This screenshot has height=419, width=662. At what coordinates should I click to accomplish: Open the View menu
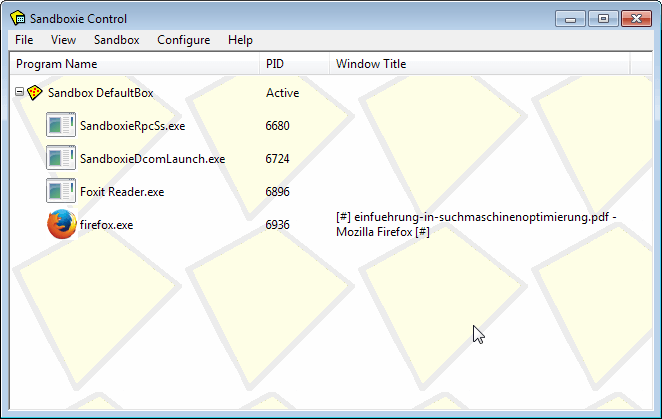pos(63,40)
